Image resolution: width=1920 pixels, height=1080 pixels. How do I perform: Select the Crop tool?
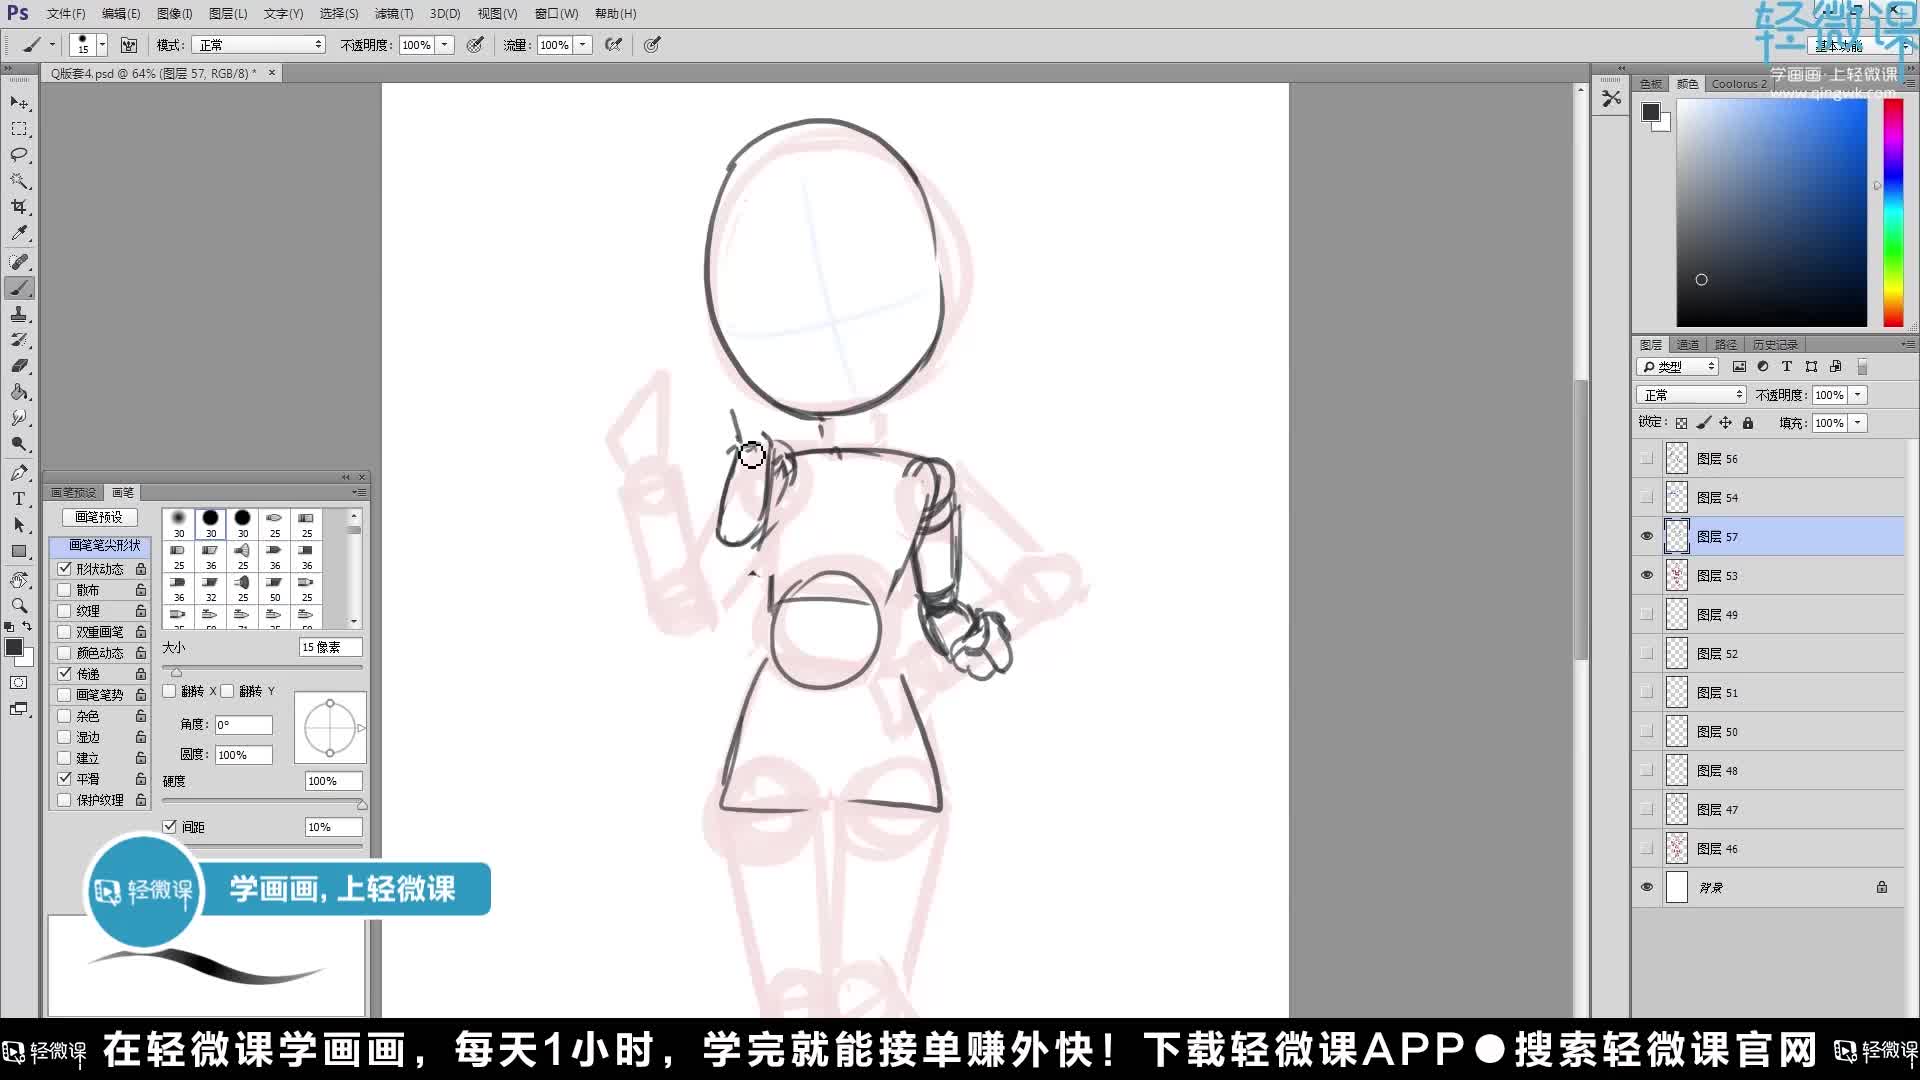click(19, 207)
